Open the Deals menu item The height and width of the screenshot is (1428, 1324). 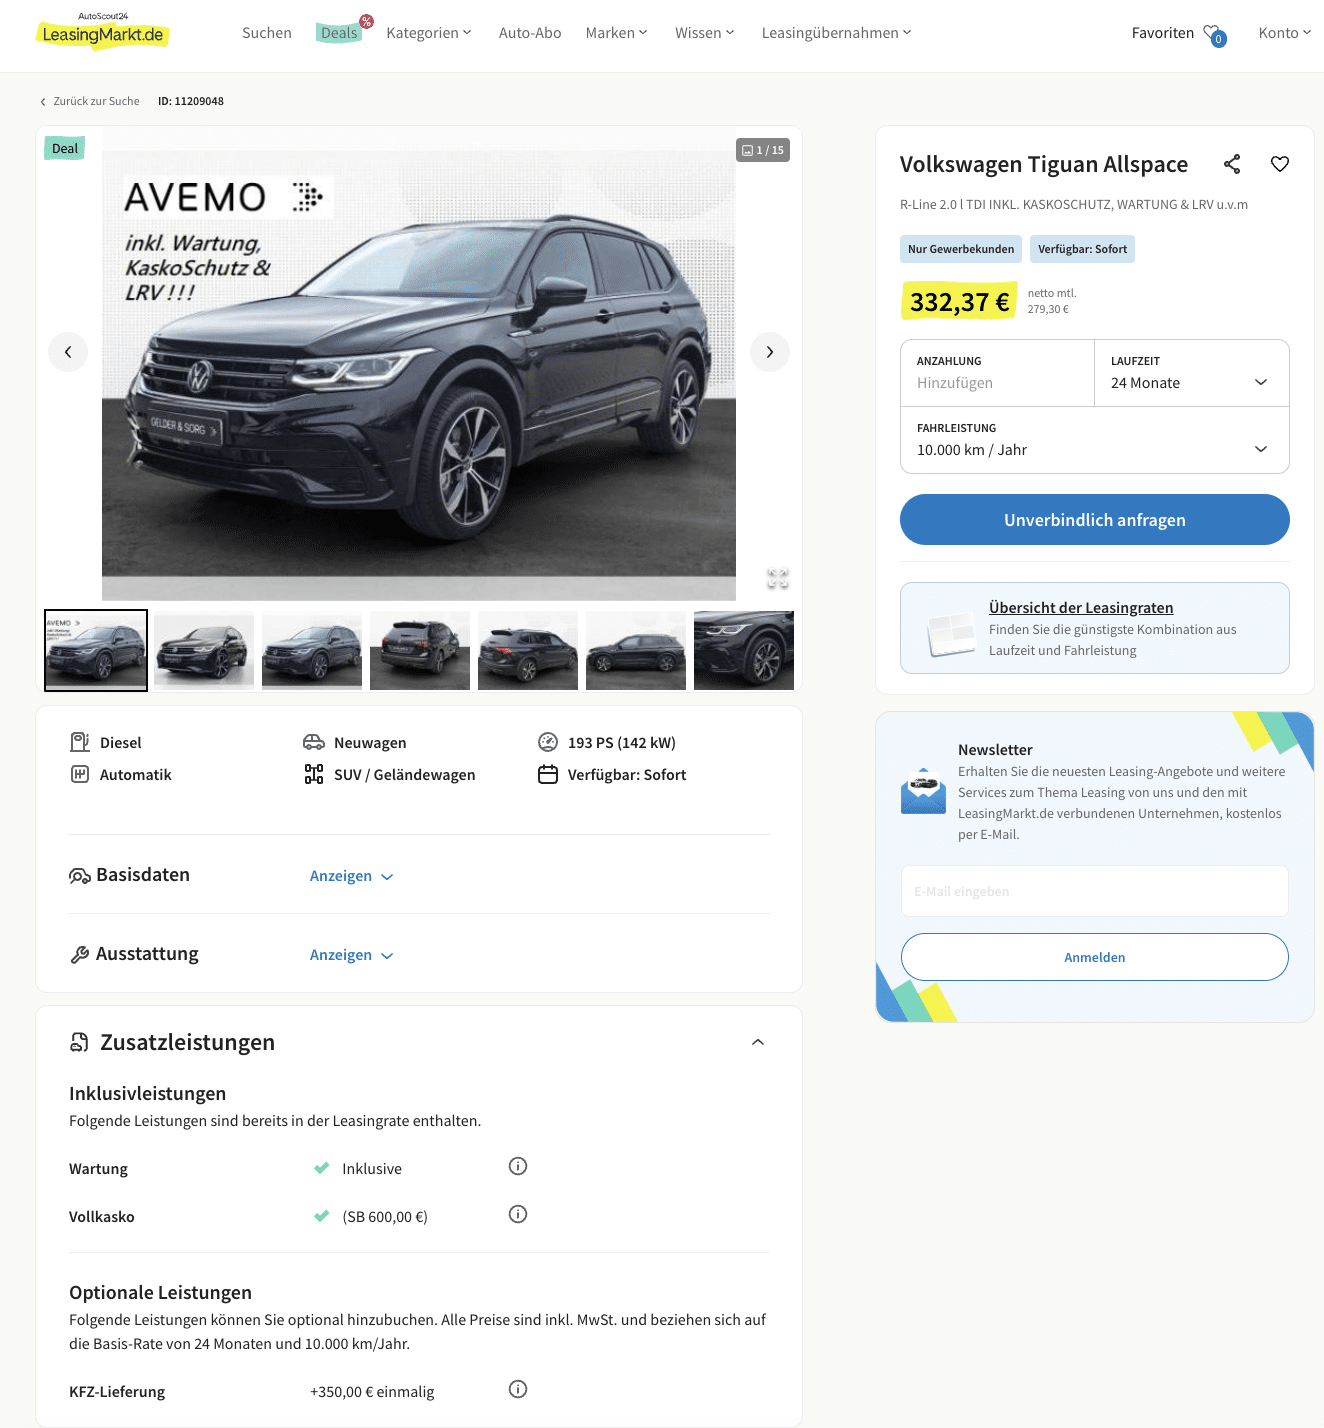point(340,33)
